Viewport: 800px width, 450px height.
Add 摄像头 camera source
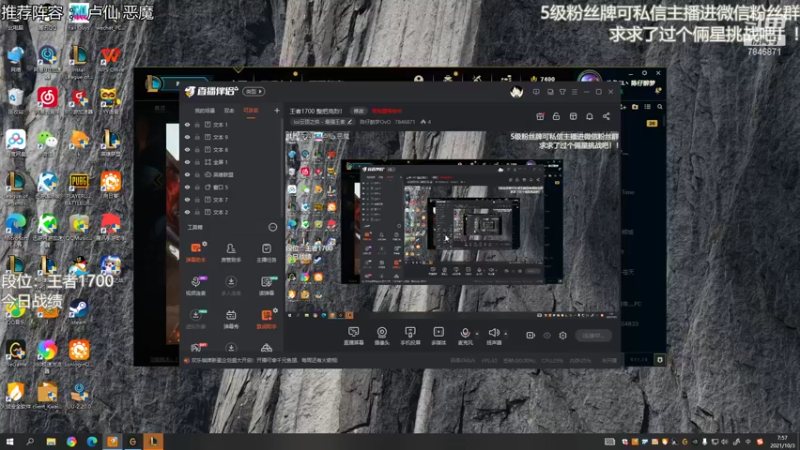click(x=382, y=336)
